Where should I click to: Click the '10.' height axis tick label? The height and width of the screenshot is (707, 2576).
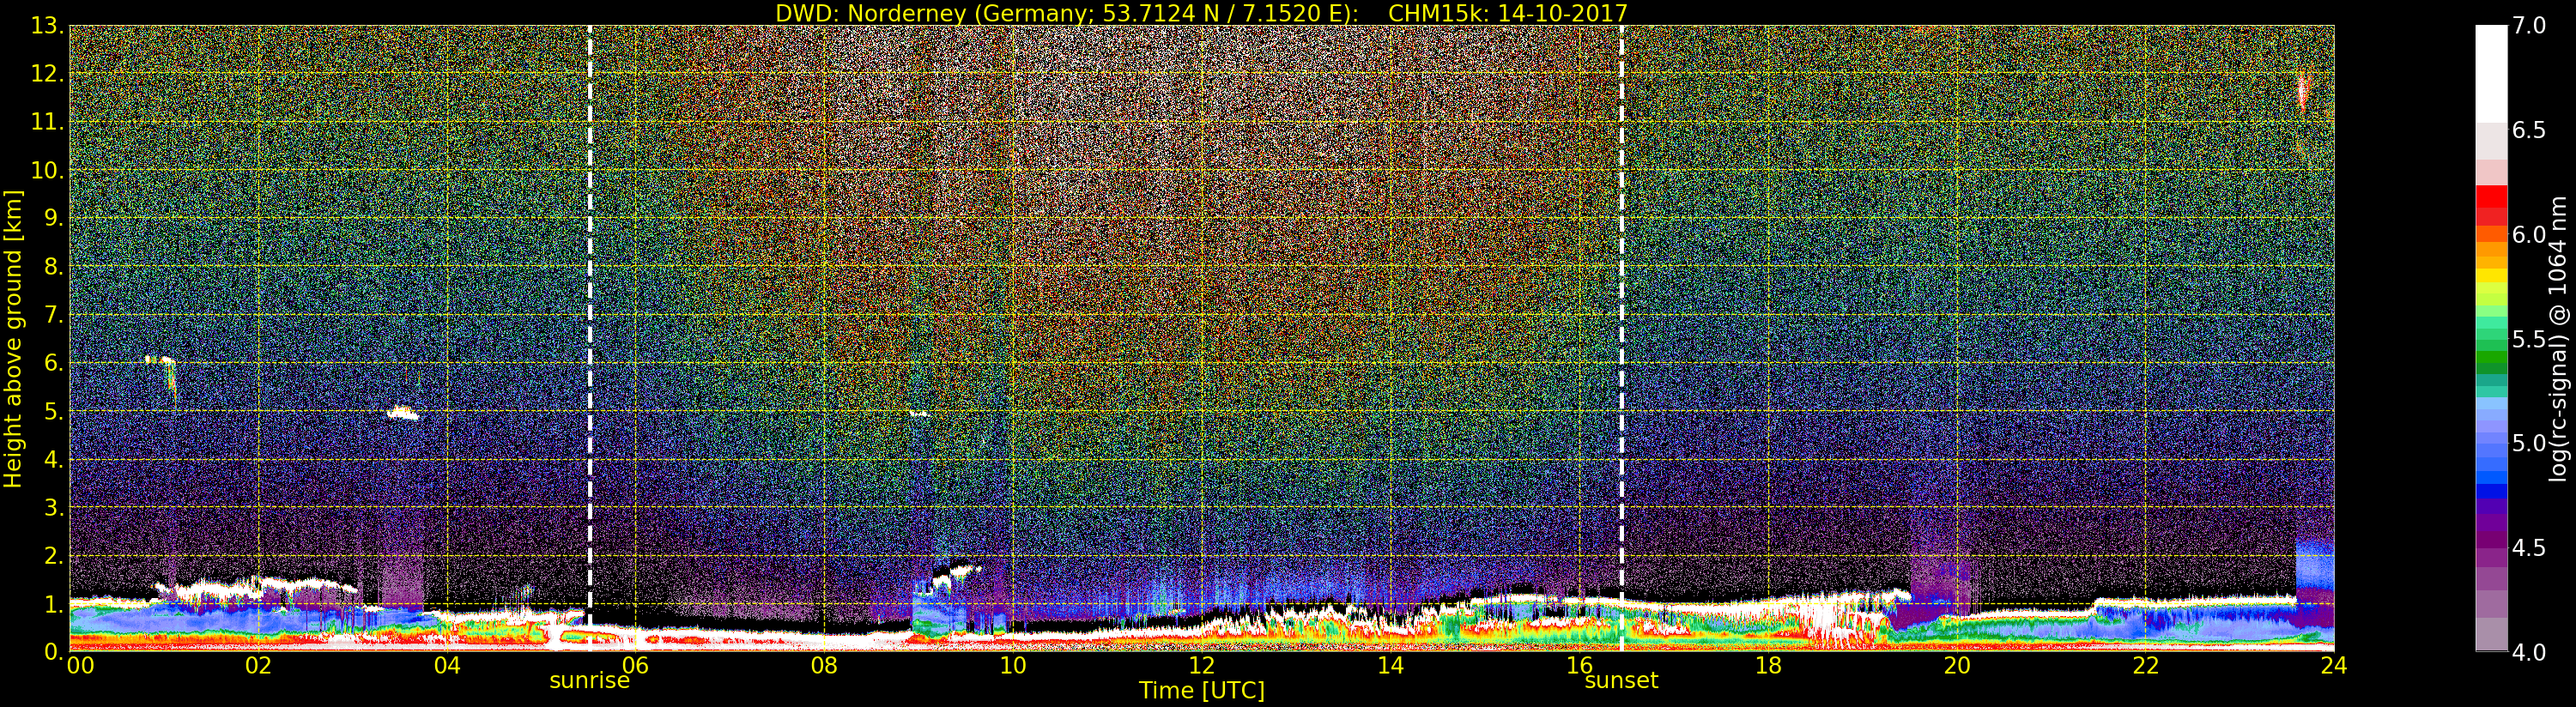47,170
